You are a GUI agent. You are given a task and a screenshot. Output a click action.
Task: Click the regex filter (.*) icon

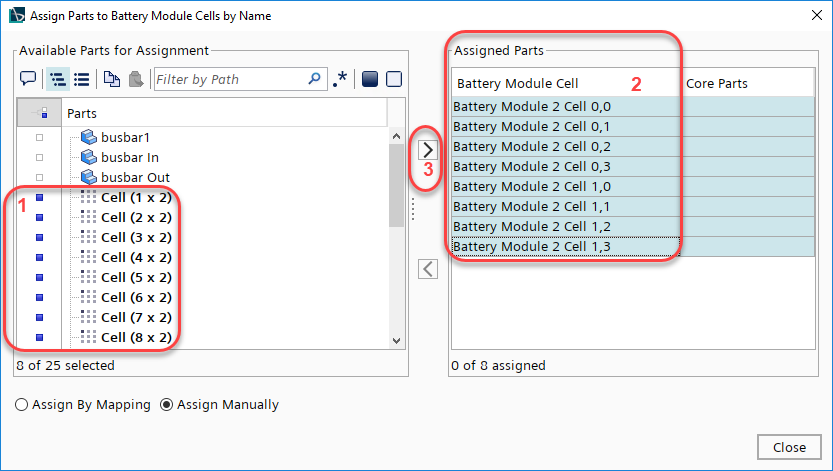click(x=341, y=79)
